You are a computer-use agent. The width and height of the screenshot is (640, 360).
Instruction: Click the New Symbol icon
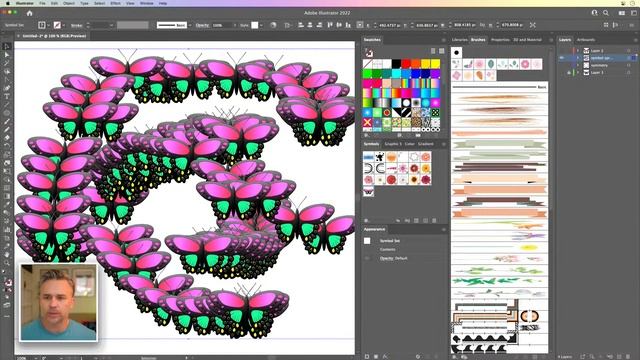pos(425,220)
